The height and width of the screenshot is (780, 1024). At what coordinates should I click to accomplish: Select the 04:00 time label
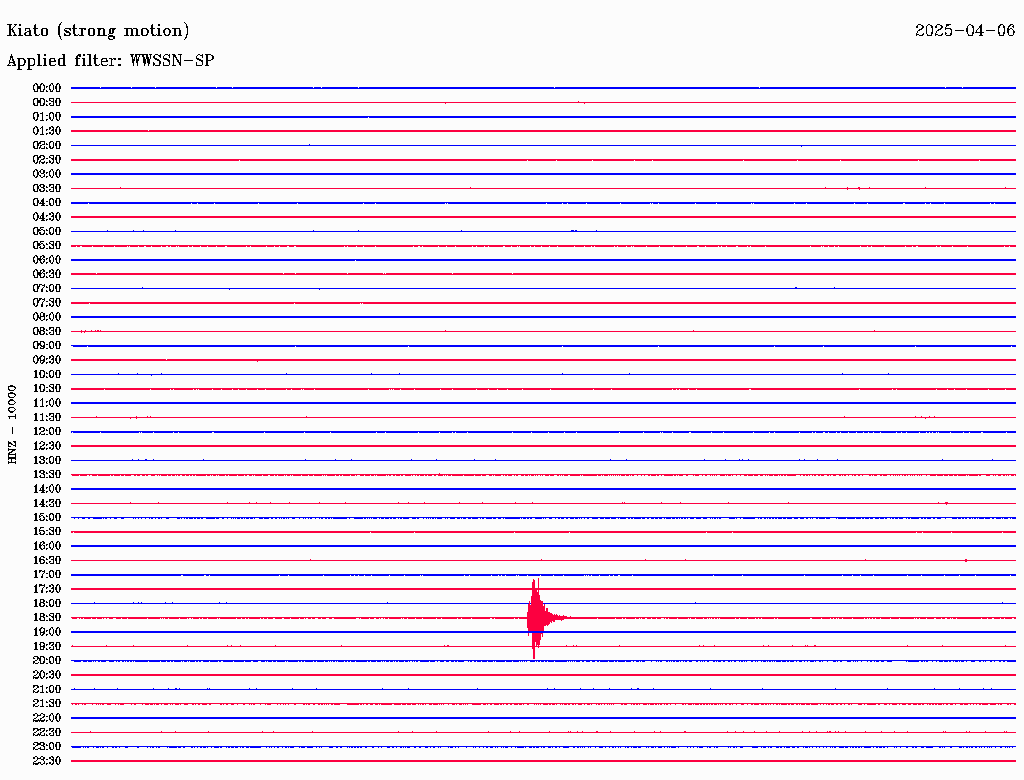point(47,203)
